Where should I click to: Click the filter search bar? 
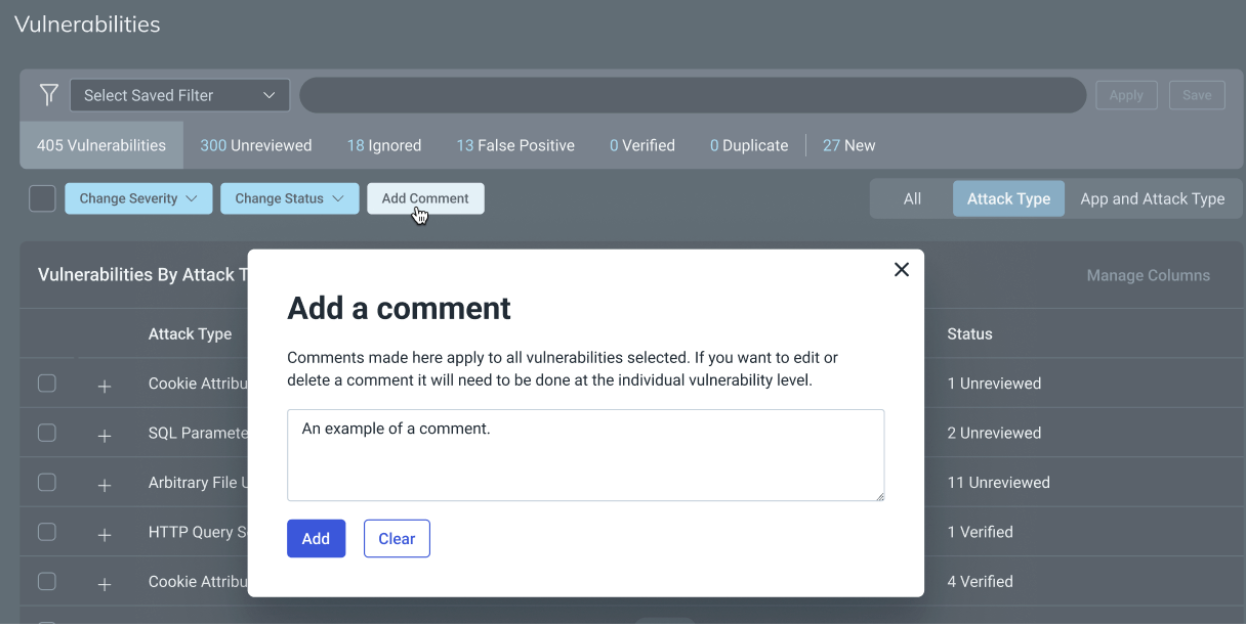692,95
